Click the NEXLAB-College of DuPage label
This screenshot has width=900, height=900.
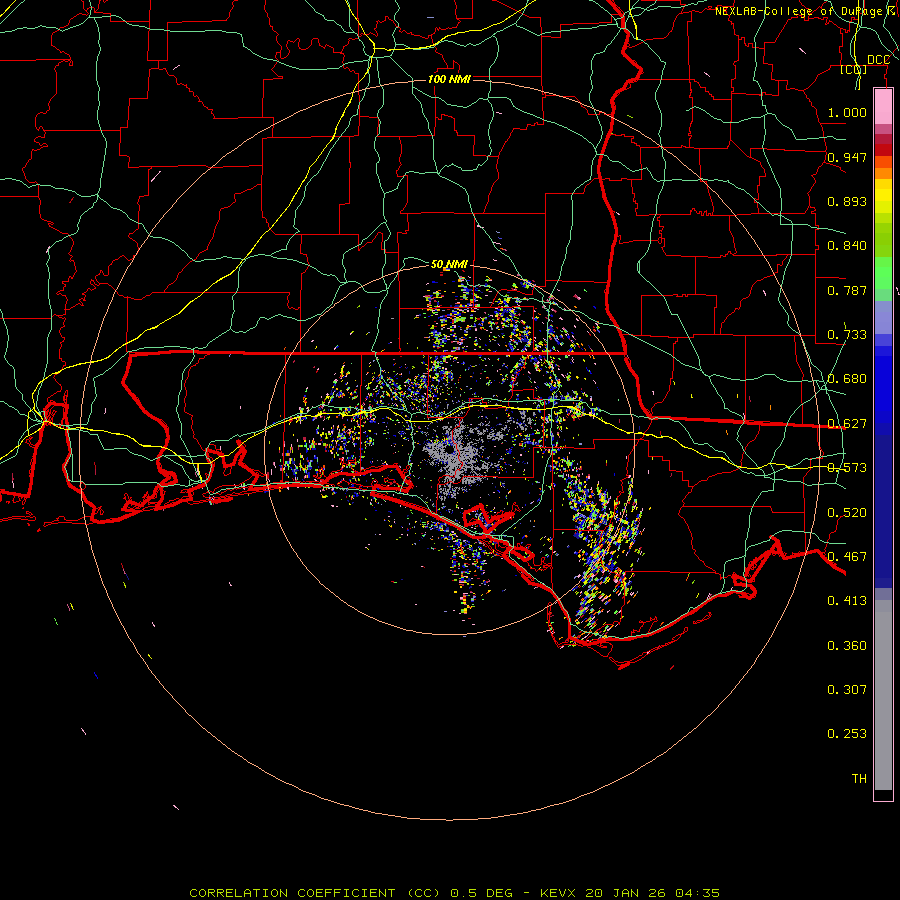[x=799, y=11]
